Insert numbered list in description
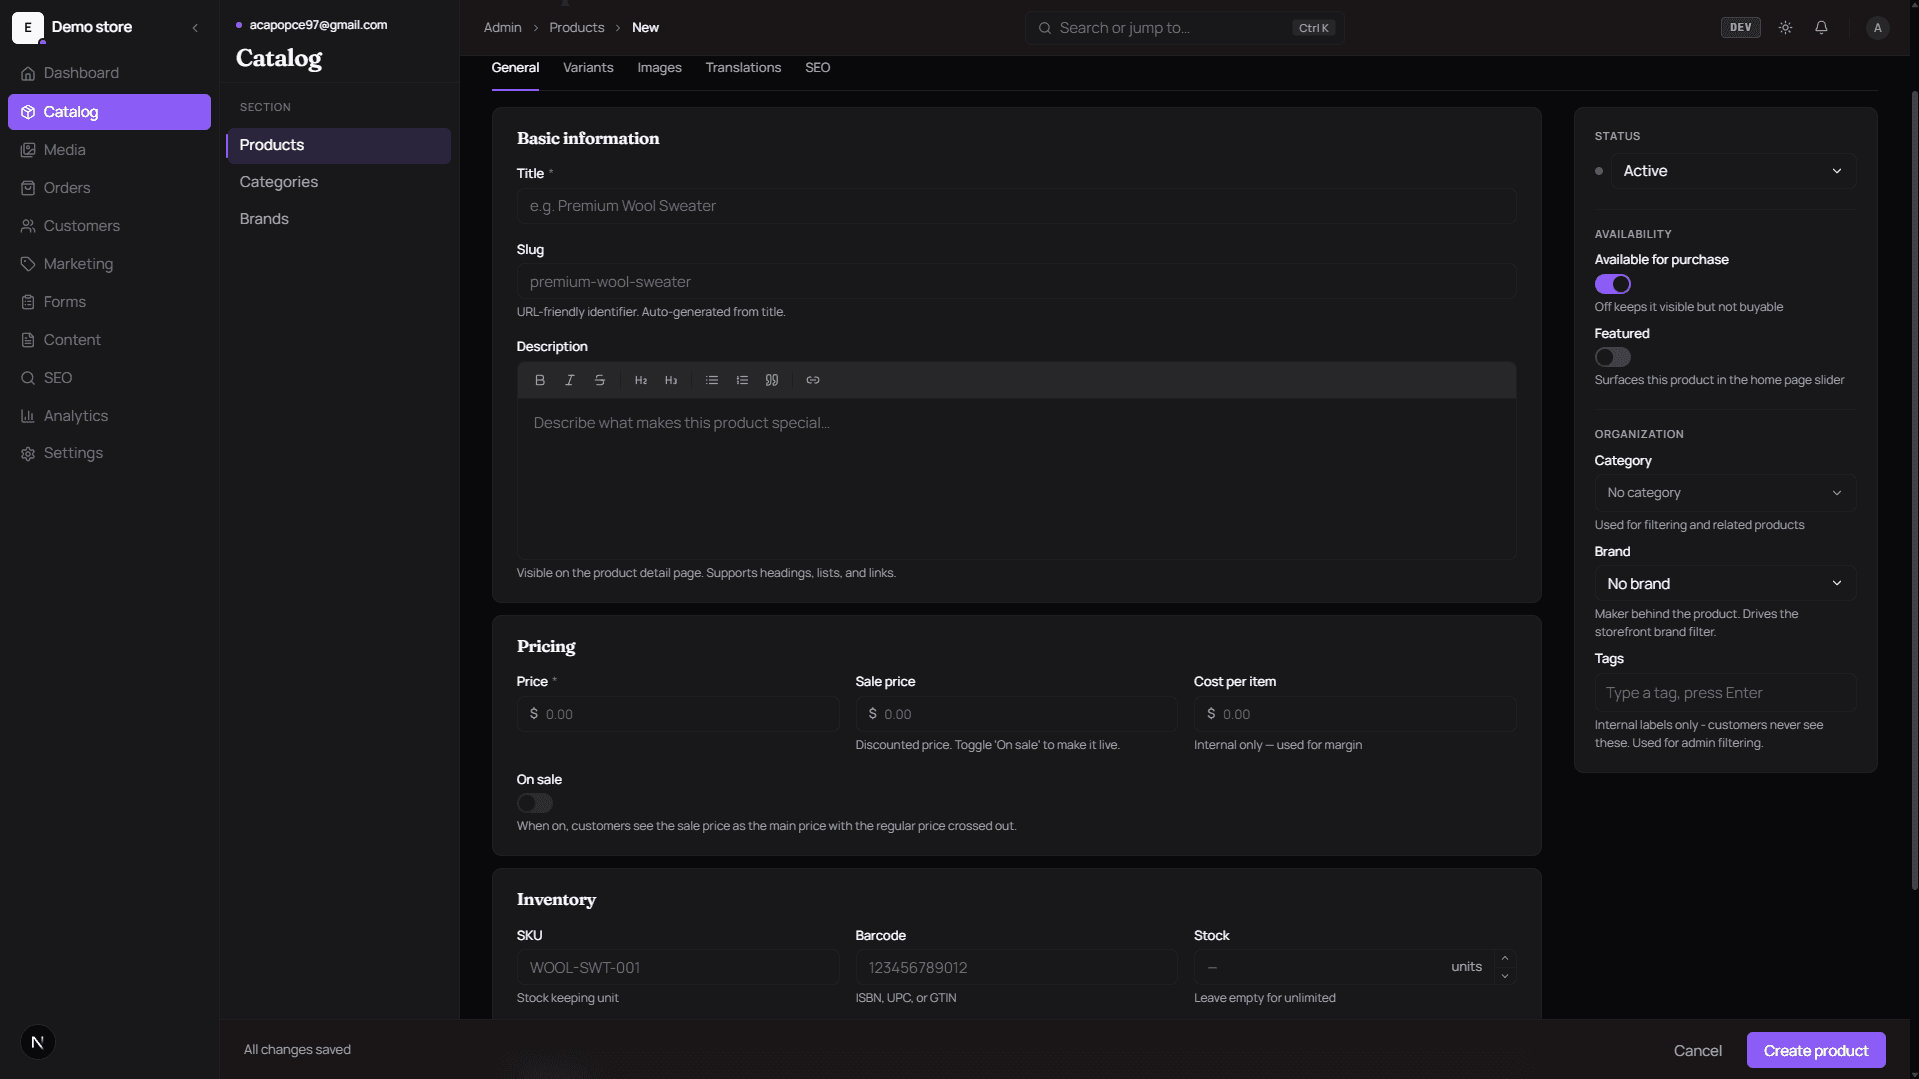This screenshot has width=1919, height=1079. [x=742, y=380]
